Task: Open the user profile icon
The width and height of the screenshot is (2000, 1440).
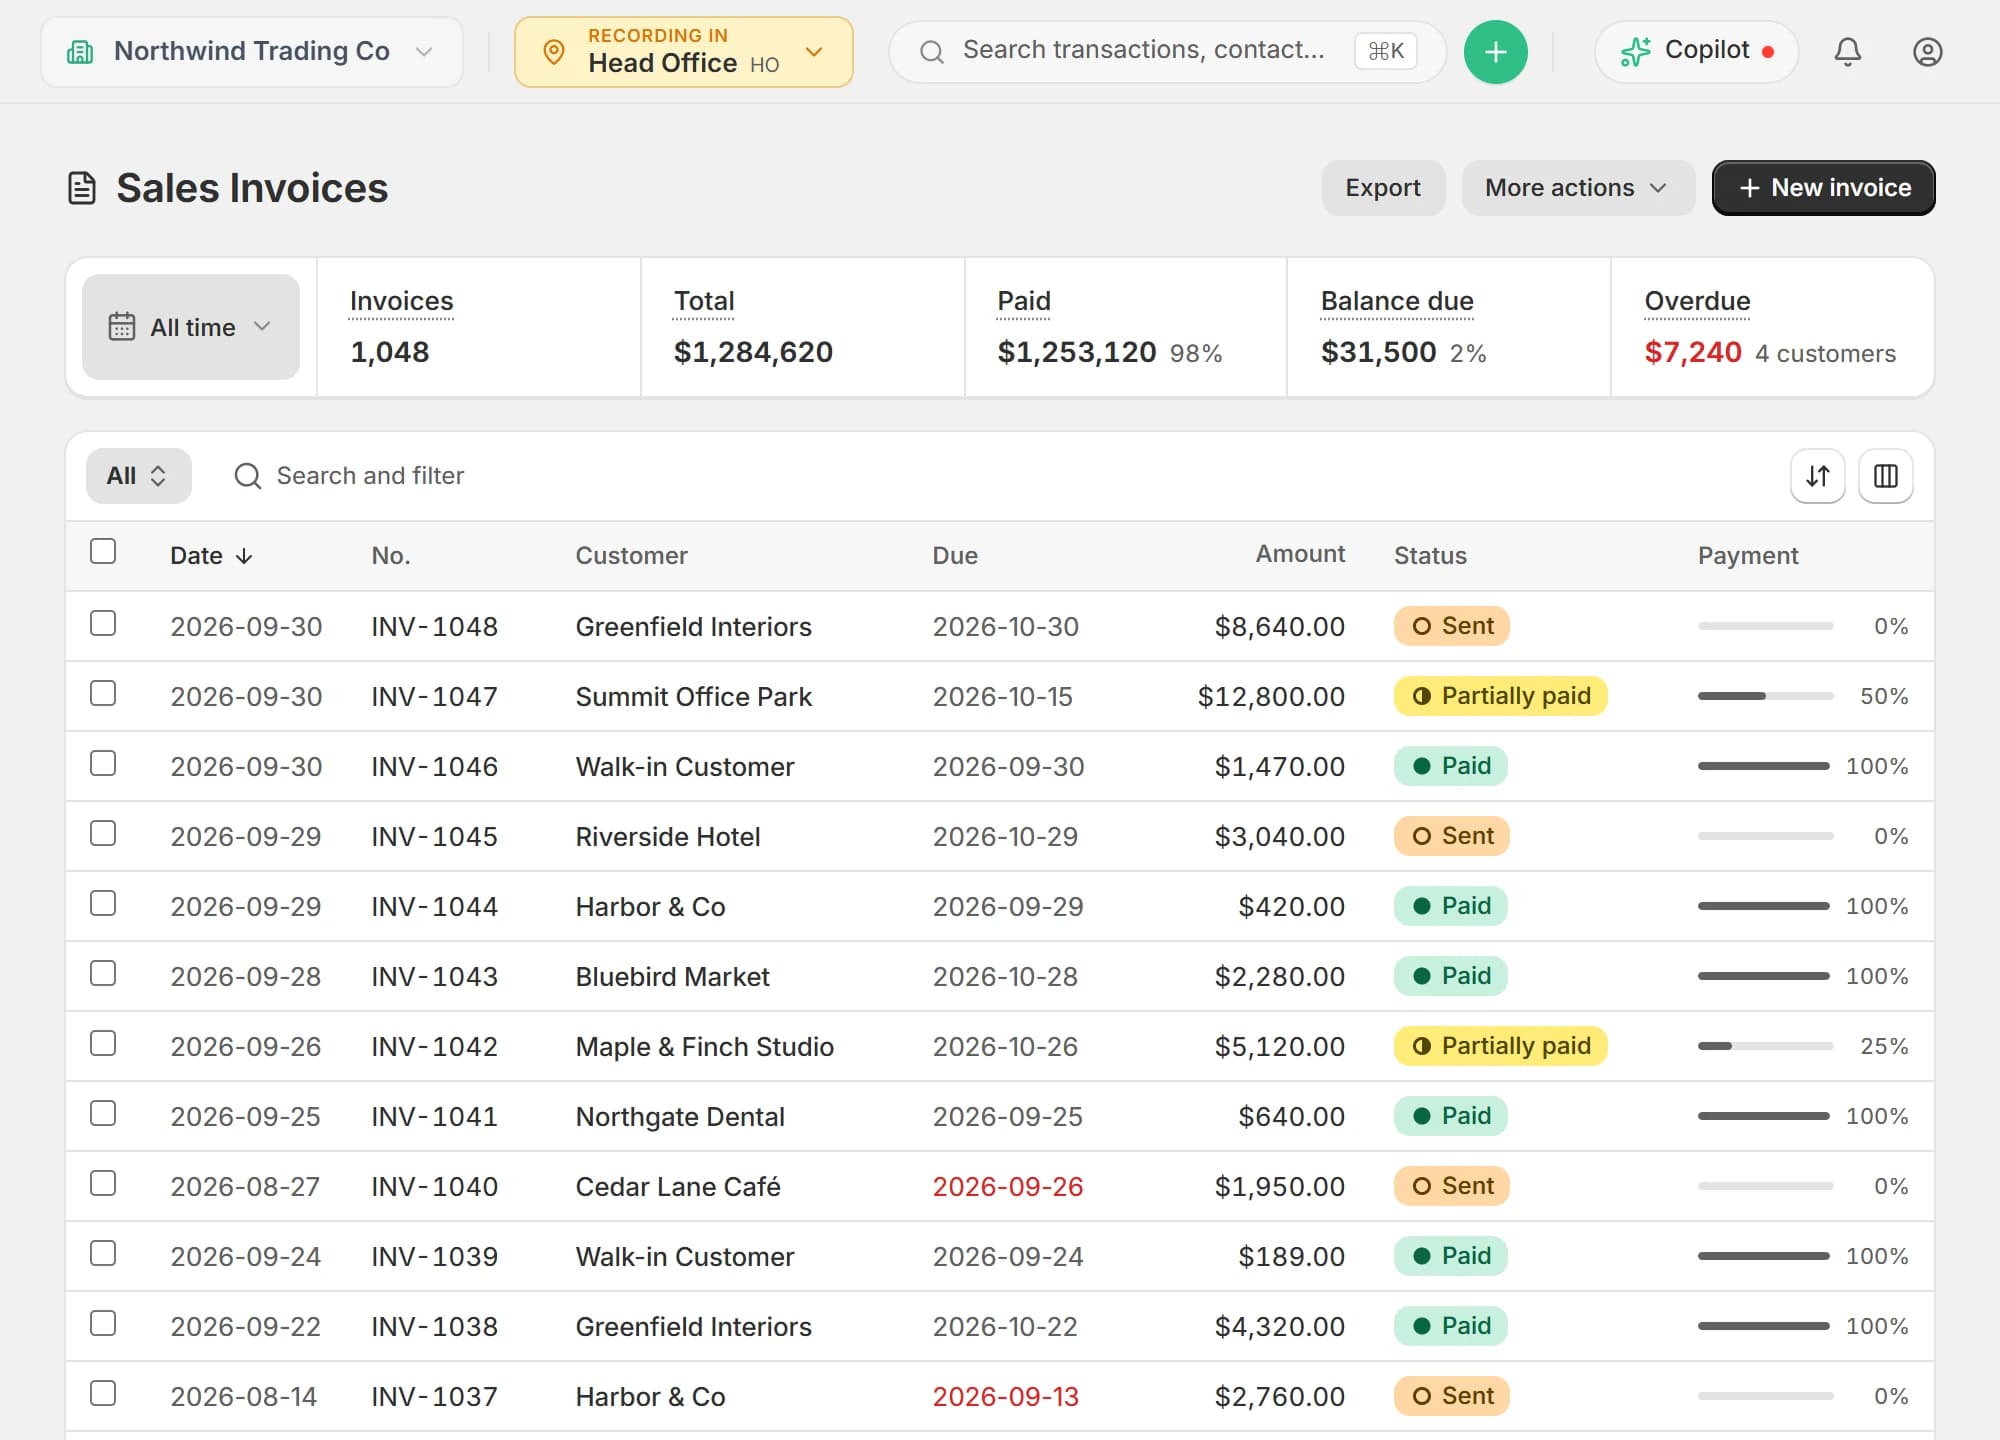Action: (1927, 52)
